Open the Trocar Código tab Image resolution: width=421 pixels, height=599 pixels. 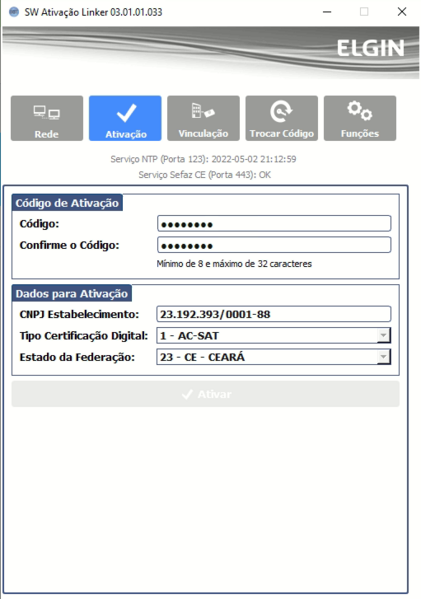pos(282,118)
